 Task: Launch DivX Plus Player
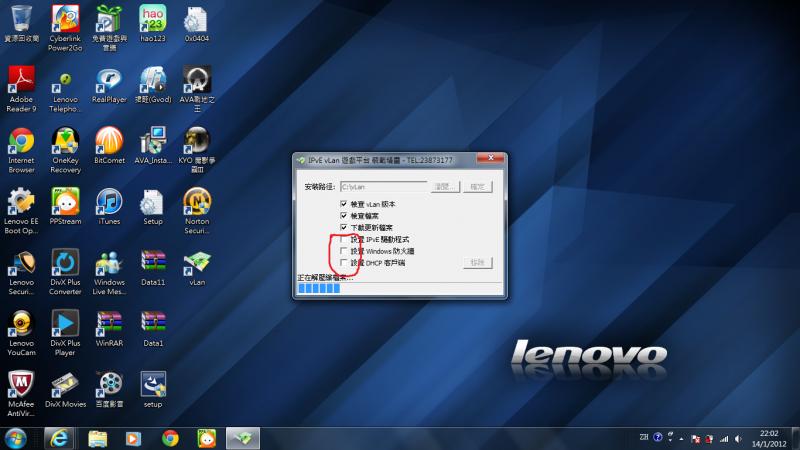(x=65, y=332)
